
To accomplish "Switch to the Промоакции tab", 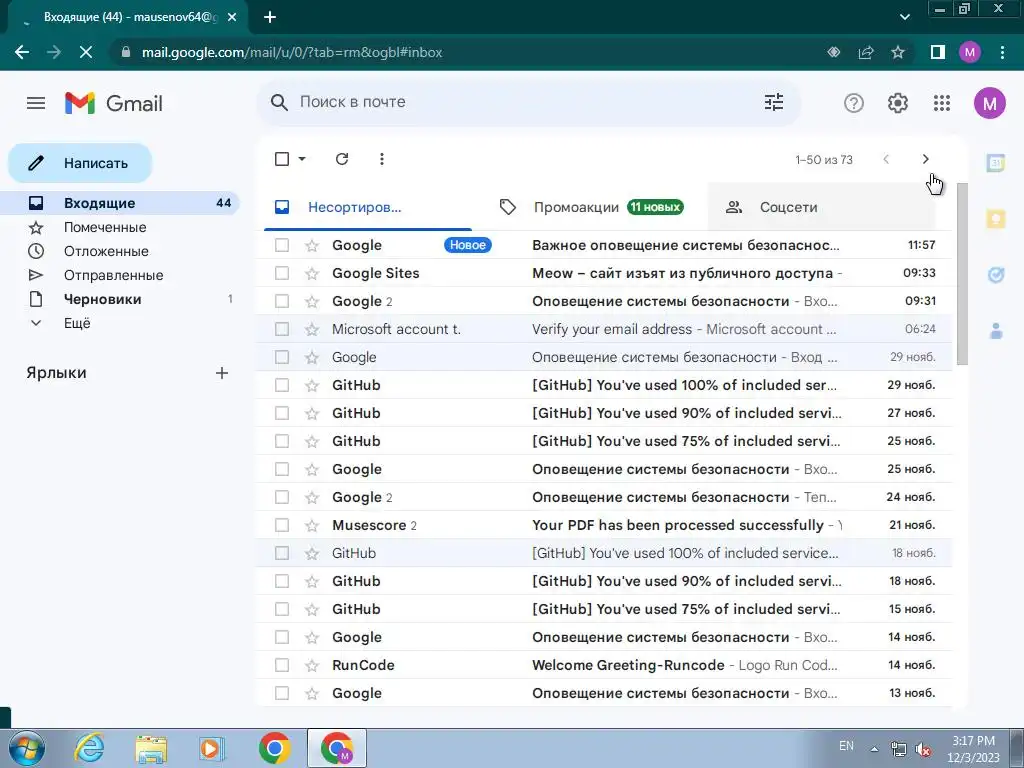I will pyautogui.click(x=591, y=207).
